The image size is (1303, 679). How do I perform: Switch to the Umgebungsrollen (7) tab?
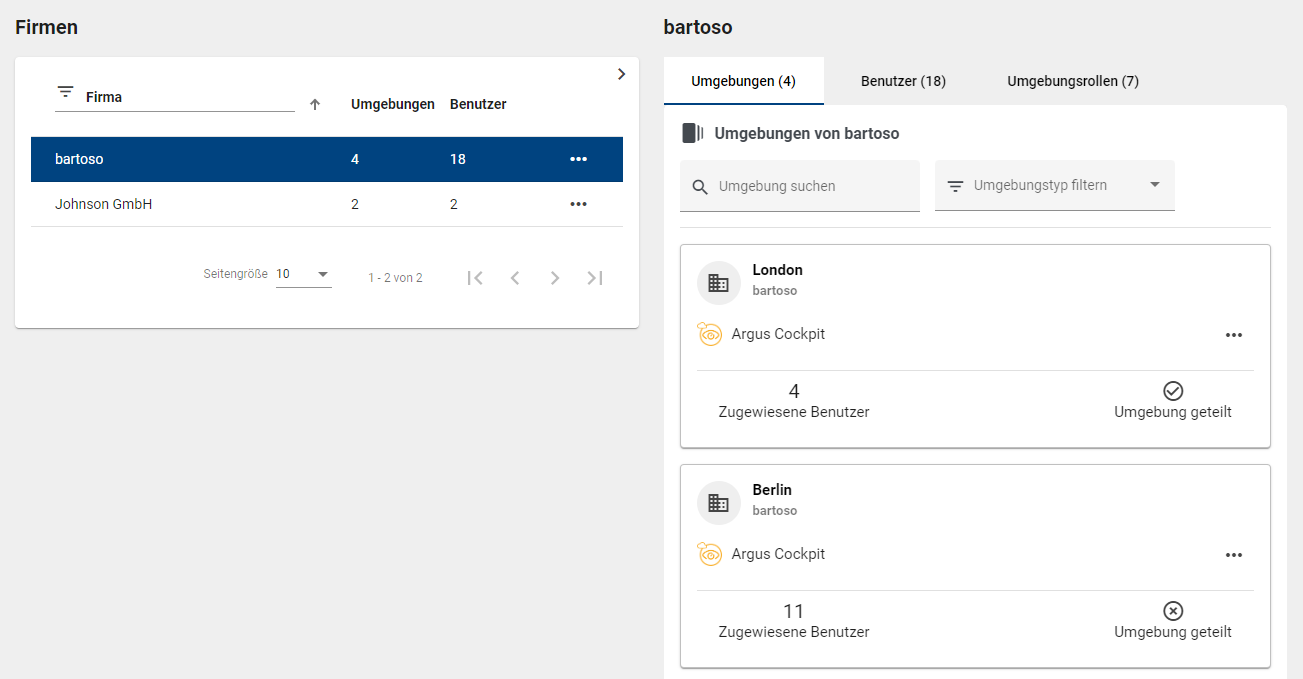[1072, 81]
